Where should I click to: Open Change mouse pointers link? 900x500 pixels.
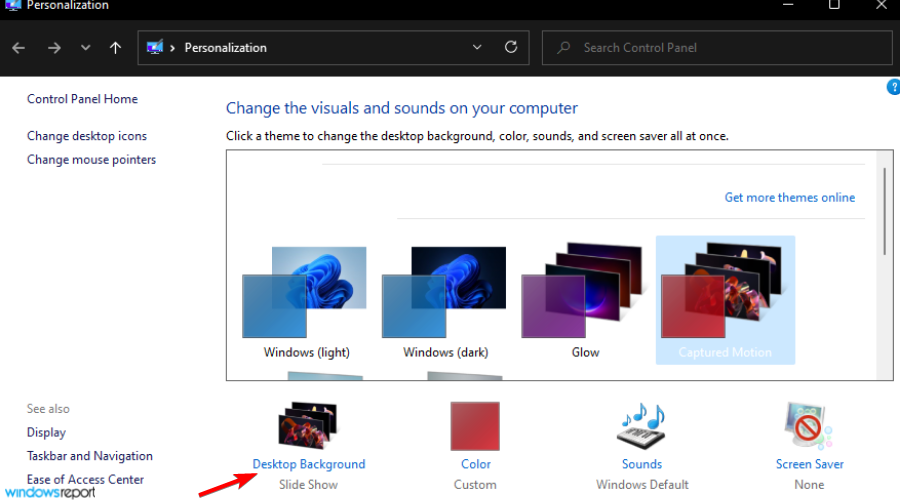coord(91,160)
